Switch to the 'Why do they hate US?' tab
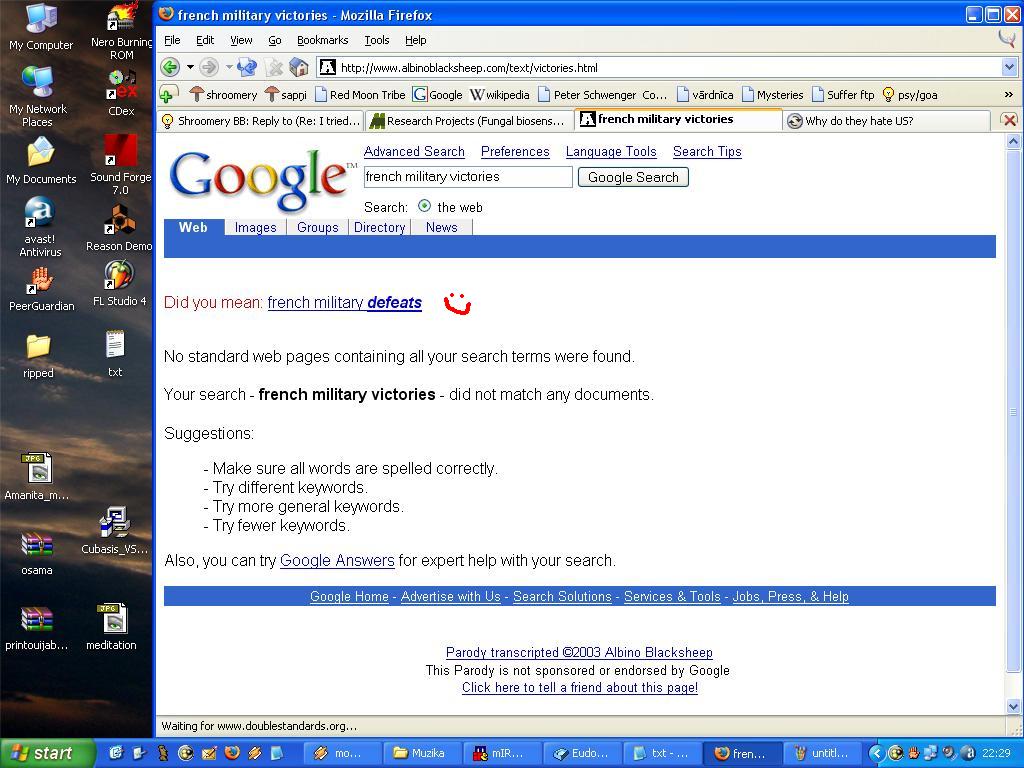 tap(887, 121)
